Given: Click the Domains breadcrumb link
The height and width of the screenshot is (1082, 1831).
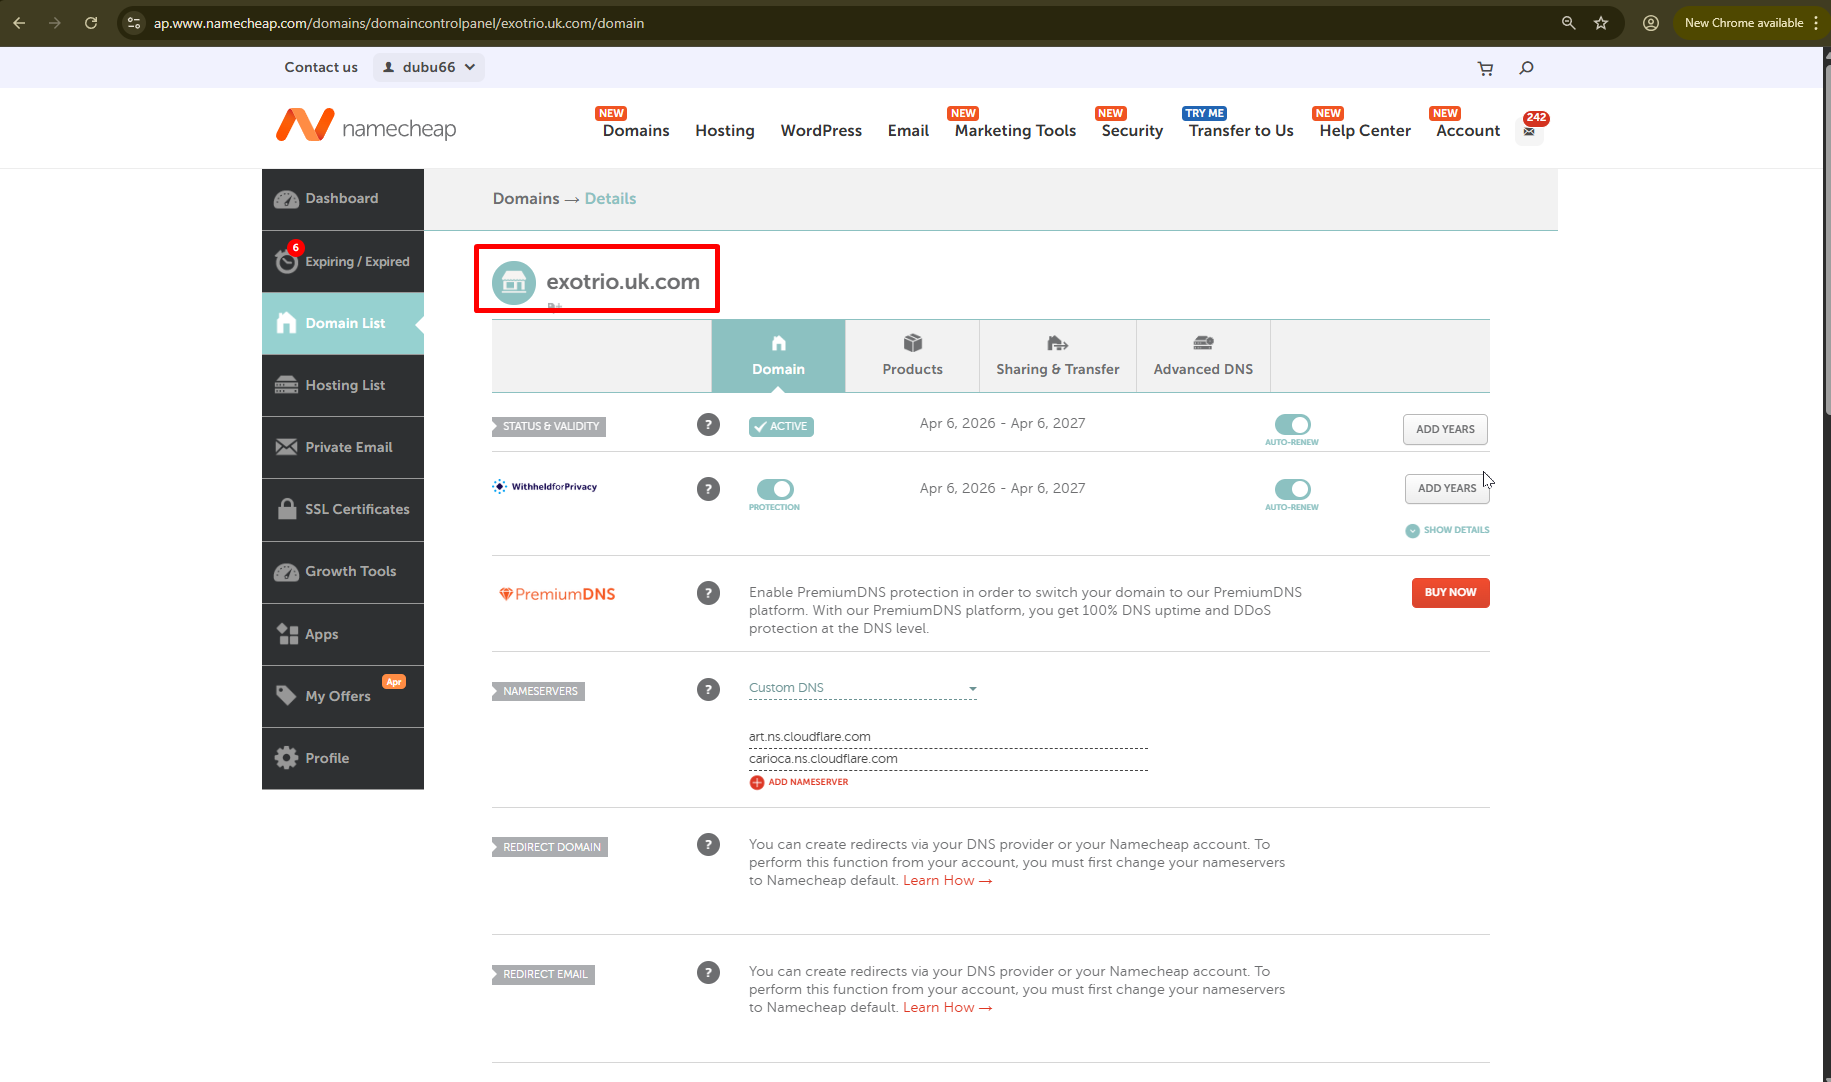Looking at the screenshot, I should (526, 199).
